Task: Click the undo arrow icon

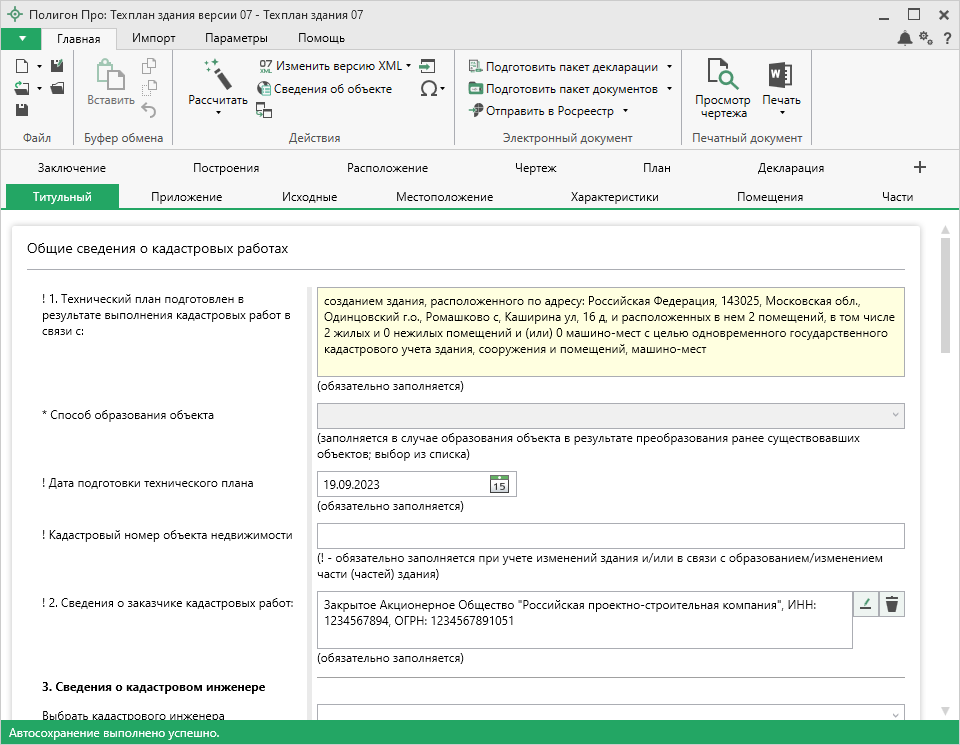Action: [x=149, y=110]
